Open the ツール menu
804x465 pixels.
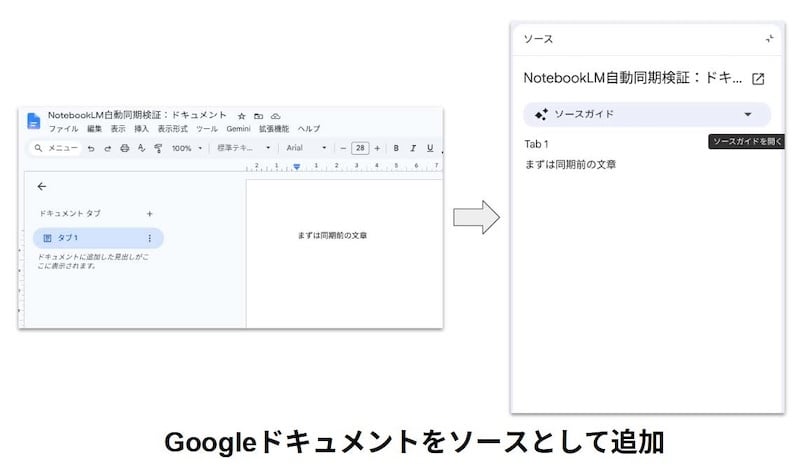pos(207,129)
